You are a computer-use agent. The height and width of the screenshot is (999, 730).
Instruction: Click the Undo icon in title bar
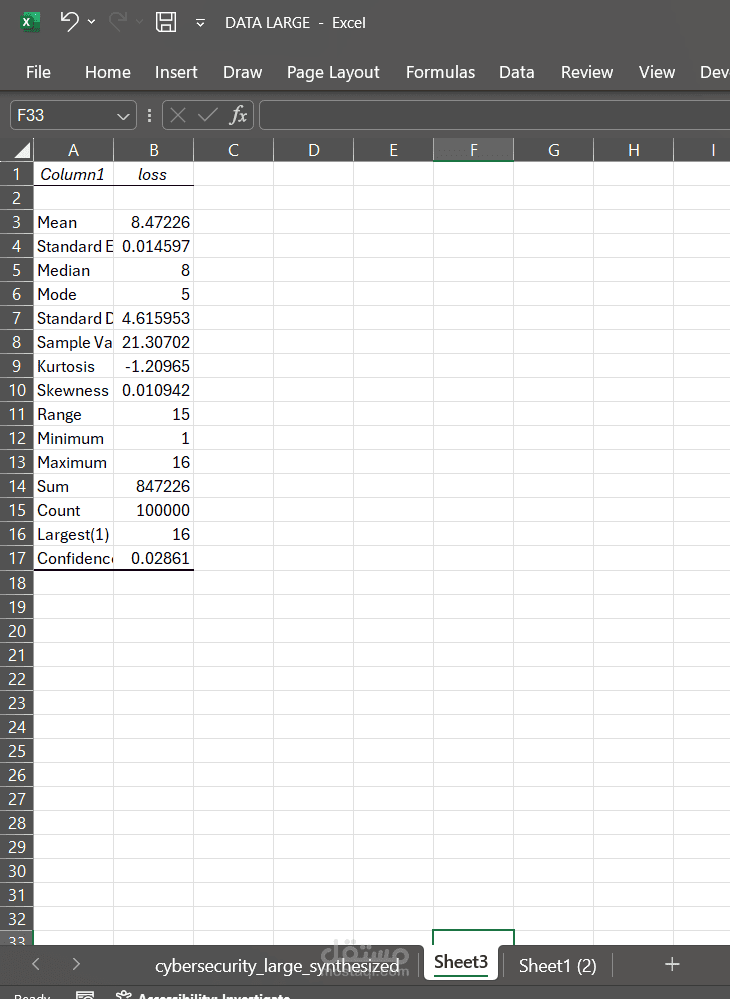coord(69,22)
